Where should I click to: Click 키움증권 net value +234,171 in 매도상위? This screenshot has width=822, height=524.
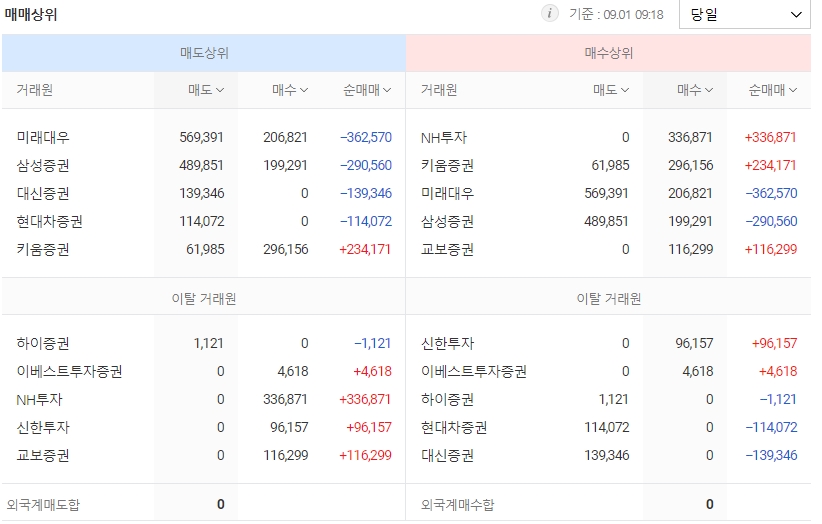point(365,249)
